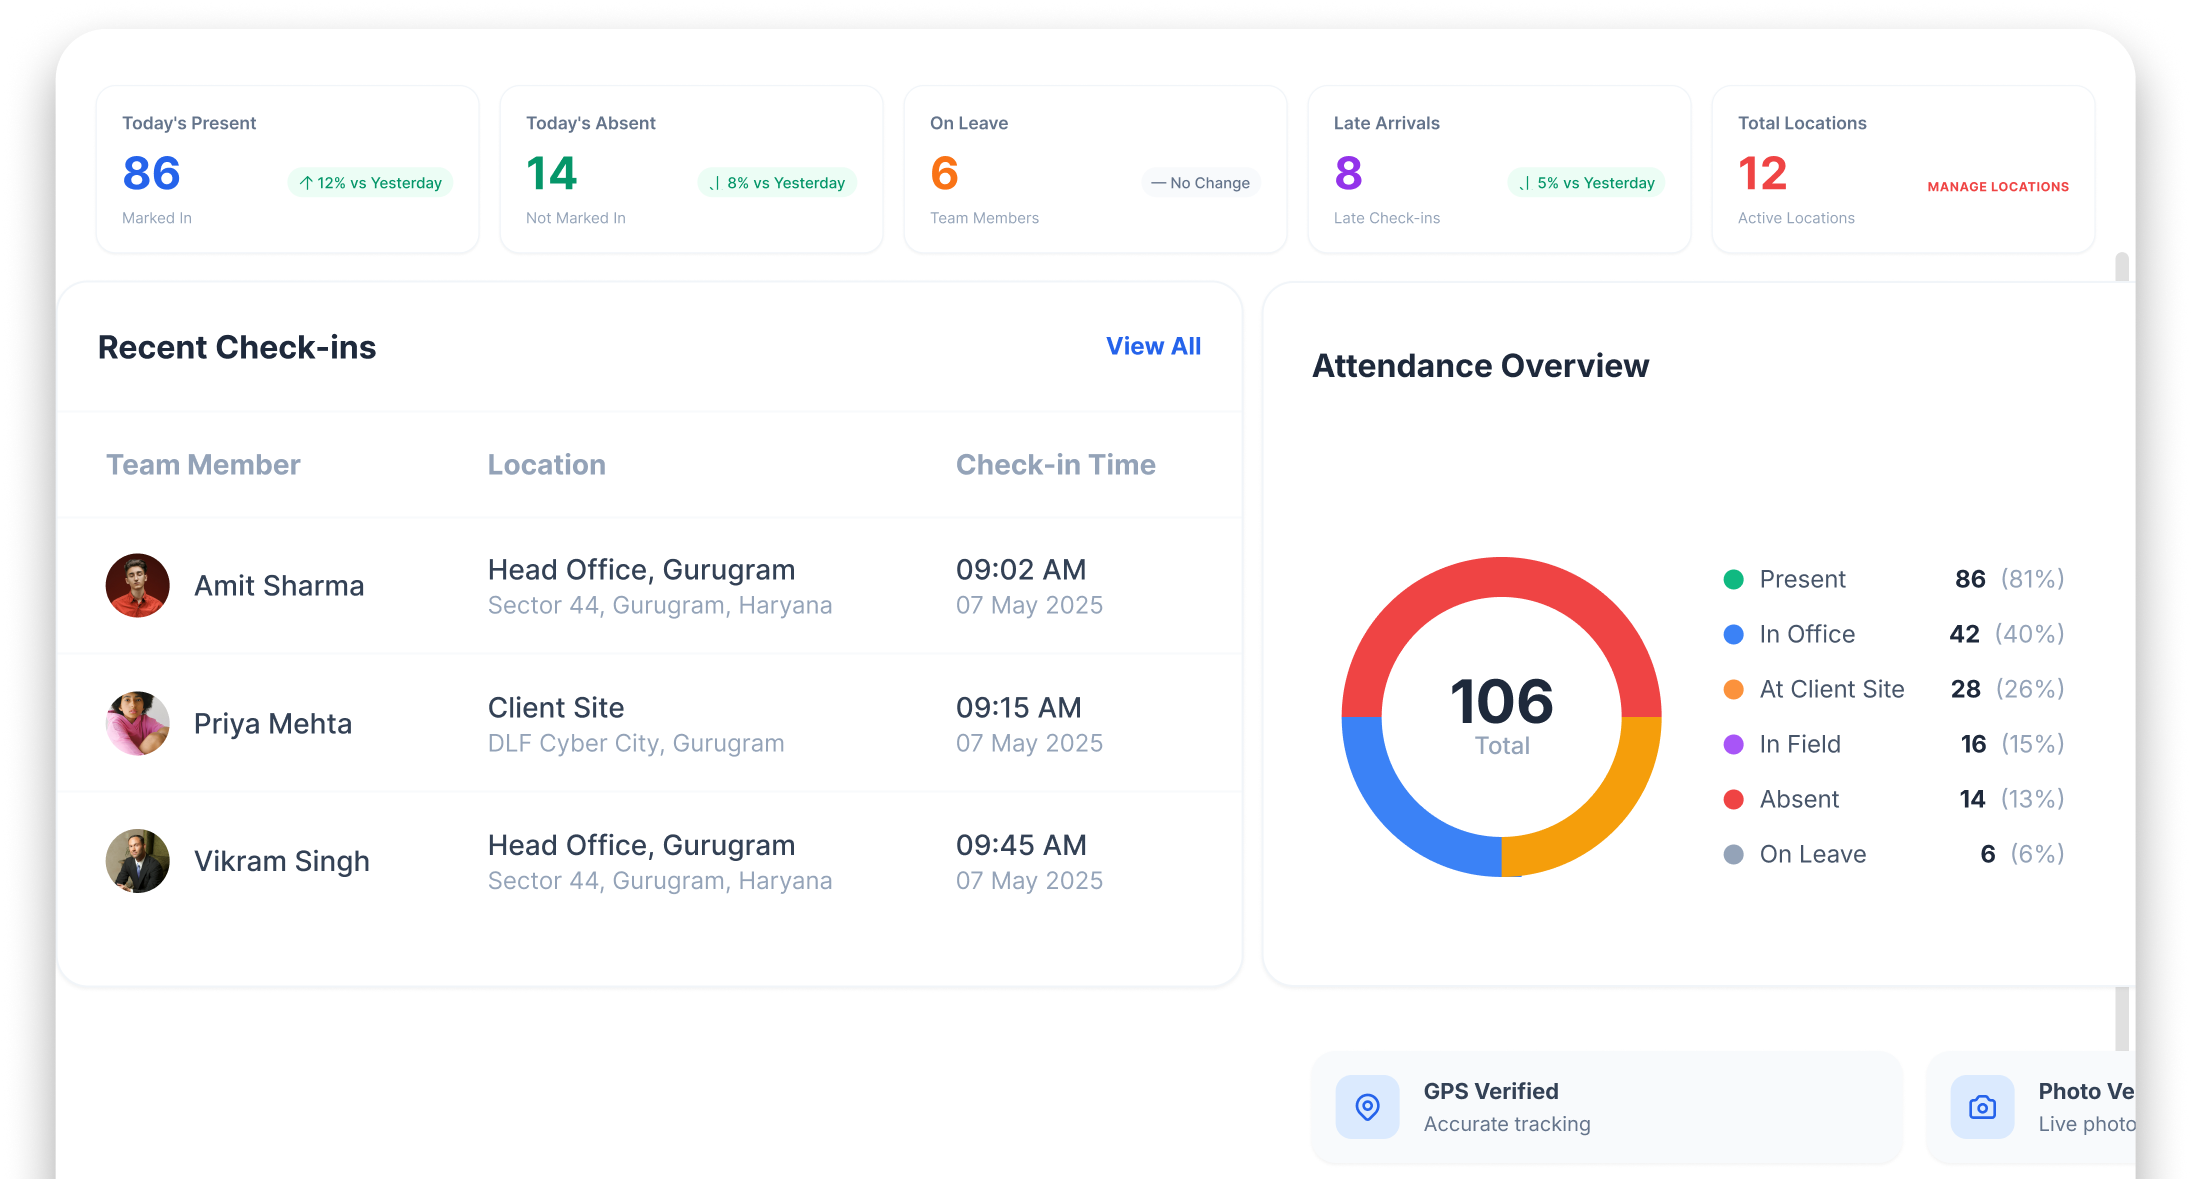2192x1179 pixels.
Task: Click the 12% vs Yesterday badge
Action: (x=371, y=183)
